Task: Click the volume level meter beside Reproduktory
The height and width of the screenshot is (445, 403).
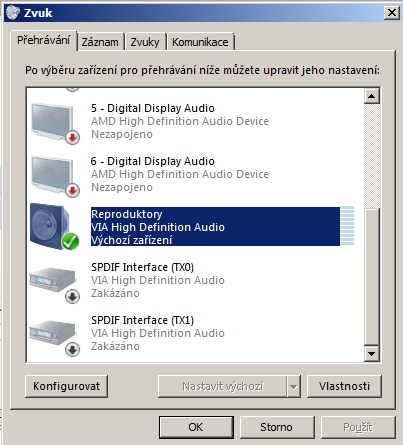Action: coord(347,226)
